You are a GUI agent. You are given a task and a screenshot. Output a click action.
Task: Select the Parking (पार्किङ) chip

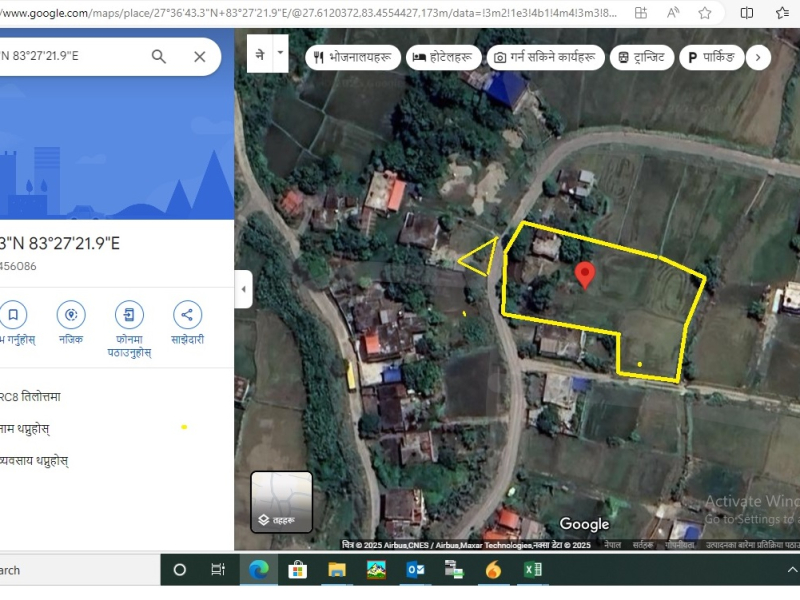coord(712,58)
